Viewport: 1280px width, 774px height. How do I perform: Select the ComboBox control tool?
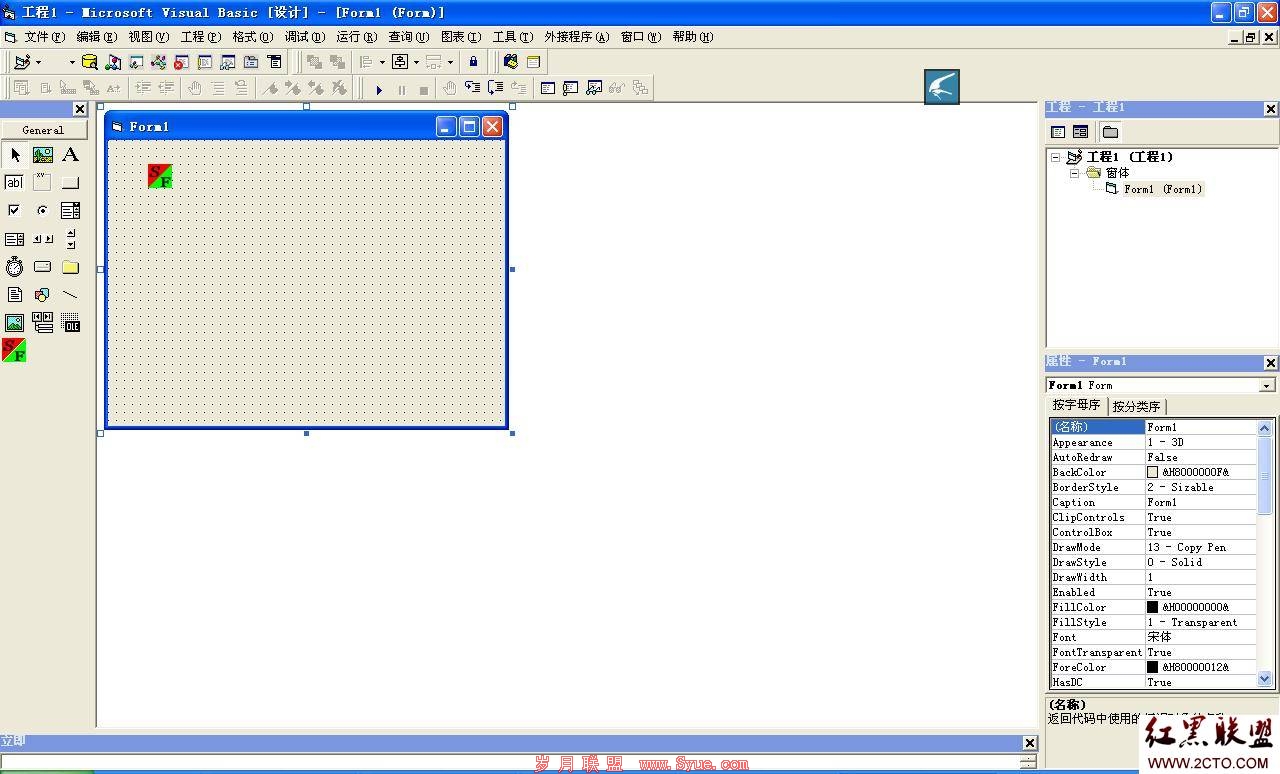click(70, 211)
